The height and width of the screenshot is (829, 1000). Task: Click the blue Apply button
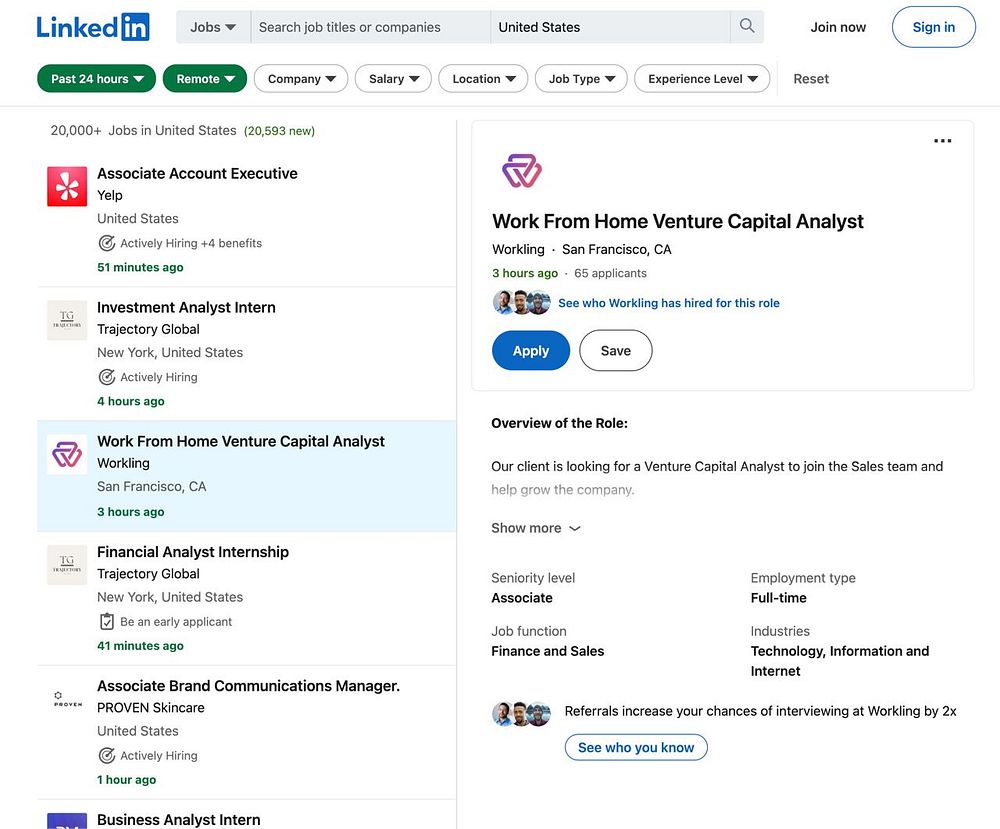click(531, 351)
